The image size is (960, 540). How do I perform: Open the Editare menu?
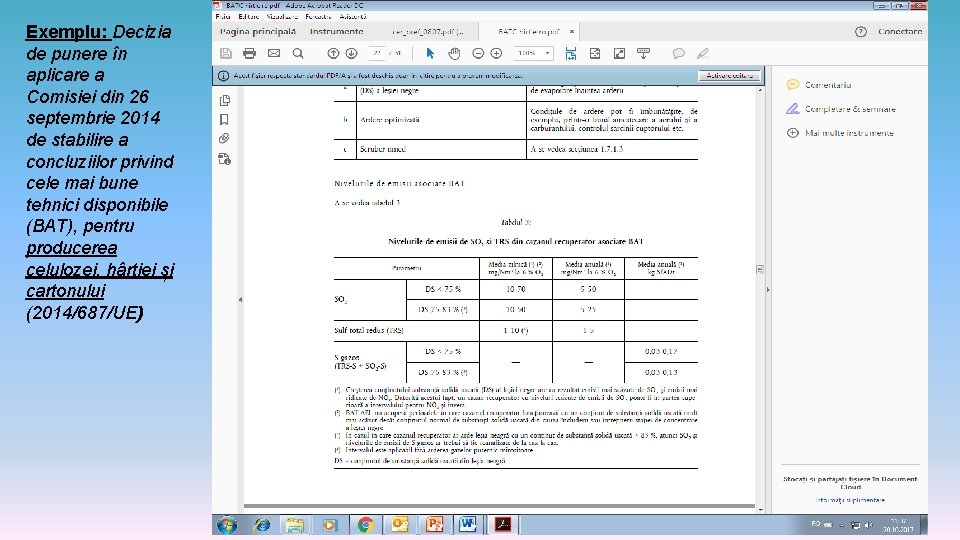pos(249,17)
